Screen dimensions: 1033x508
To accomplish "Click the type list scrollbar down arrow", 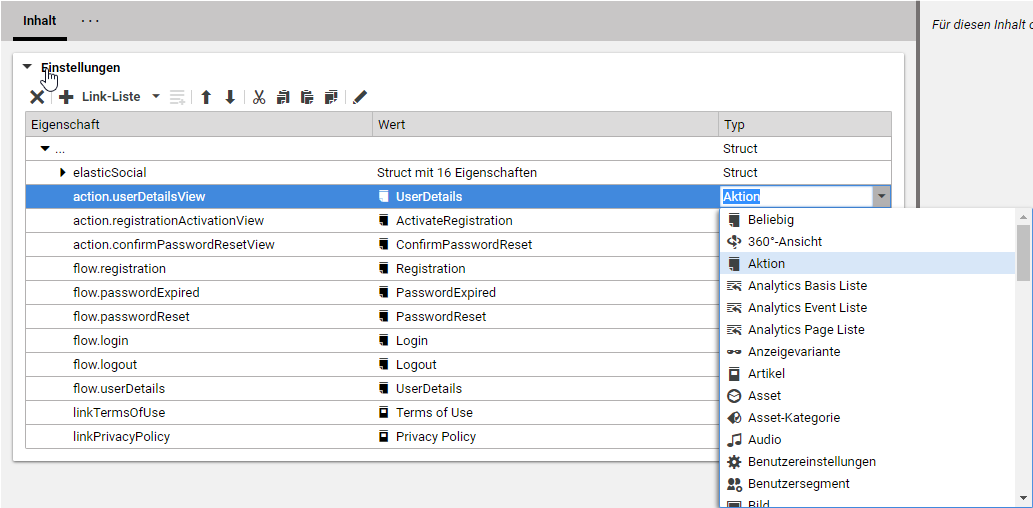I will tap(1023, 497).
